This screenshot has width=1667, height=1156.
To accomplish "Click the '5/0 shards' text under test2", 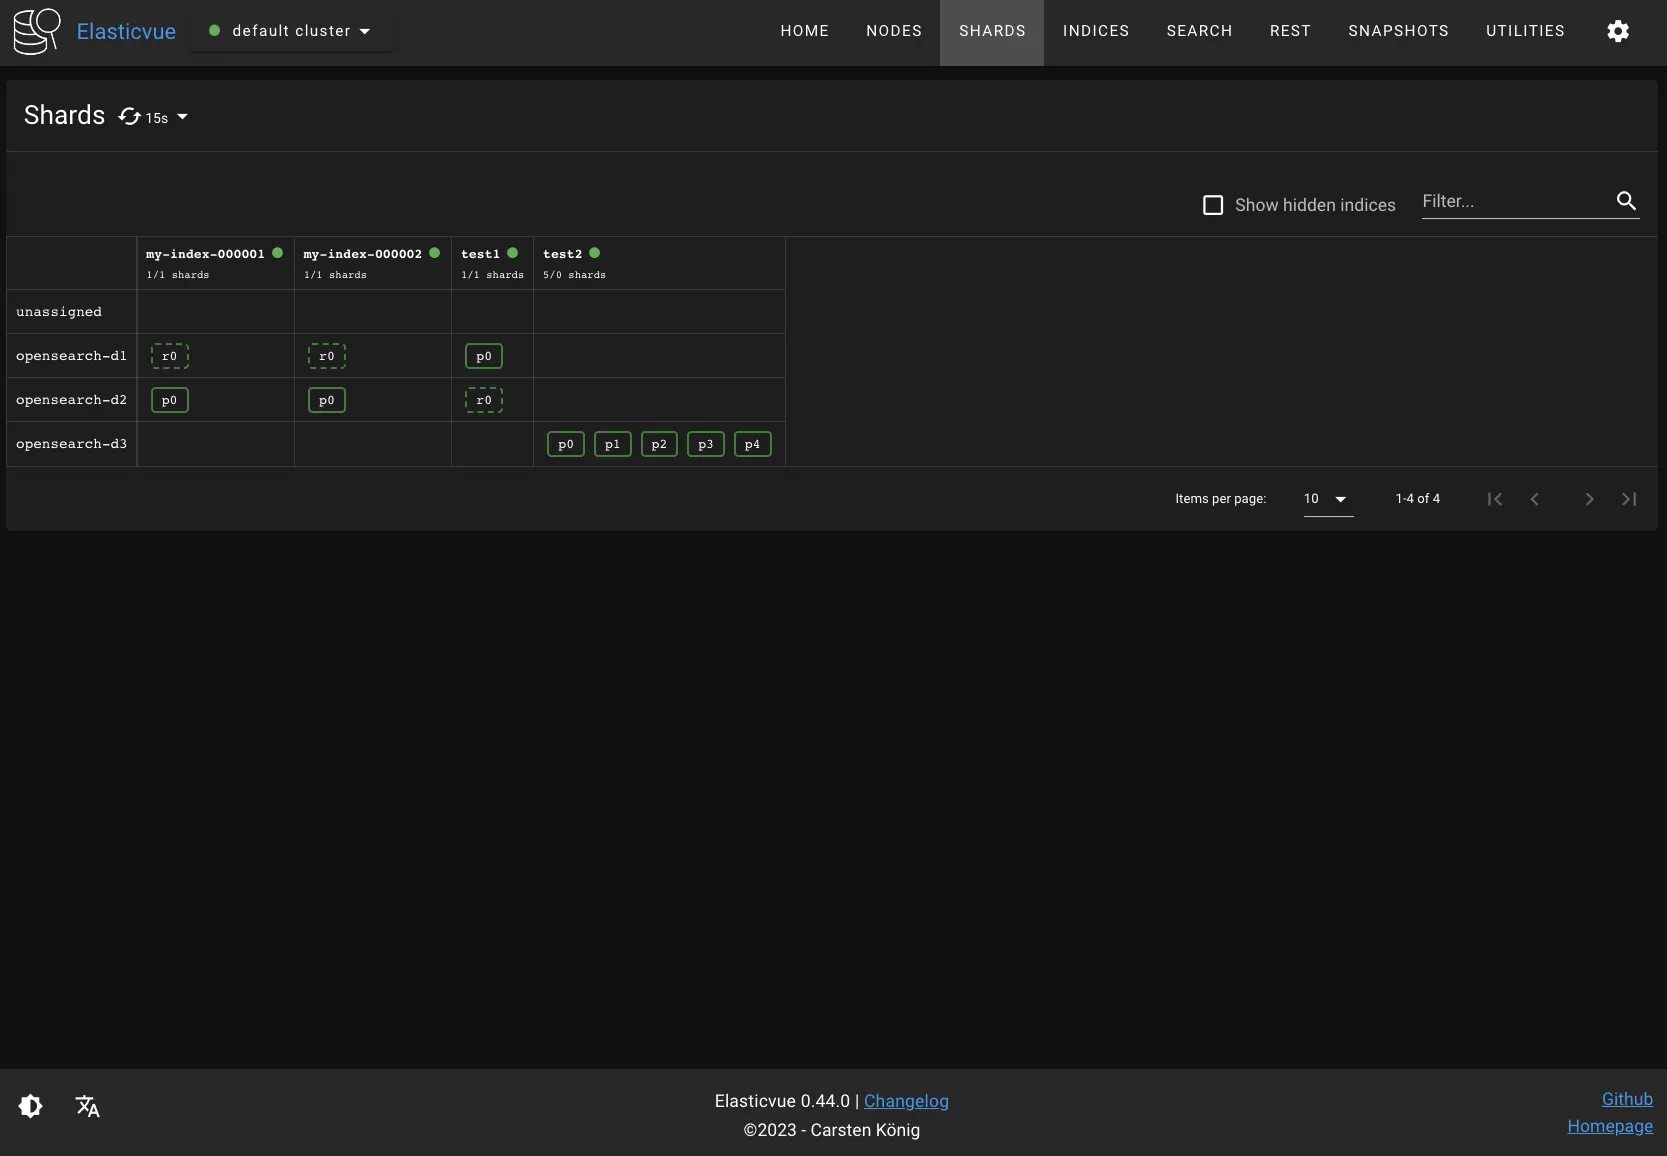I will pyautogui.click(x=574, y=275).
